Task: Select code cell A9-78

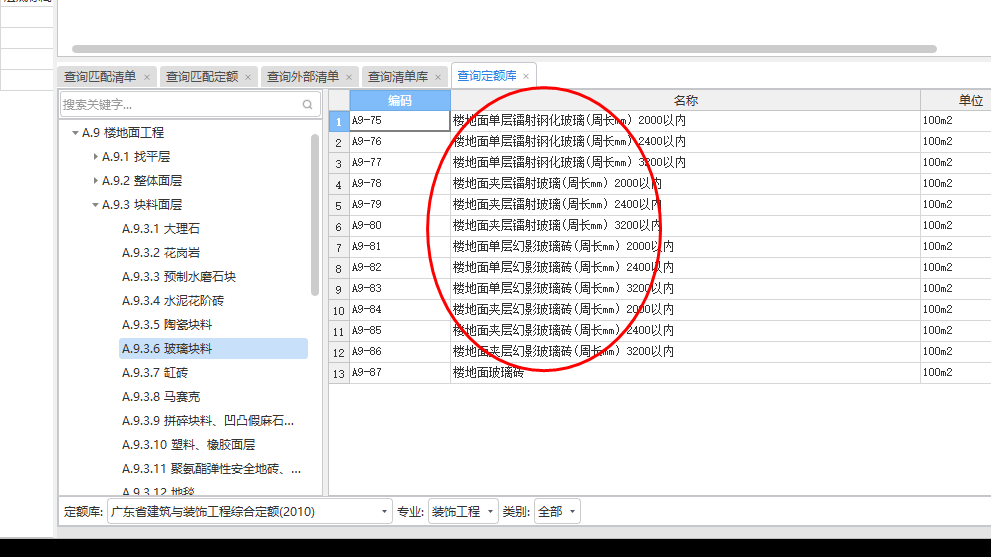Action: click(400, 183)
